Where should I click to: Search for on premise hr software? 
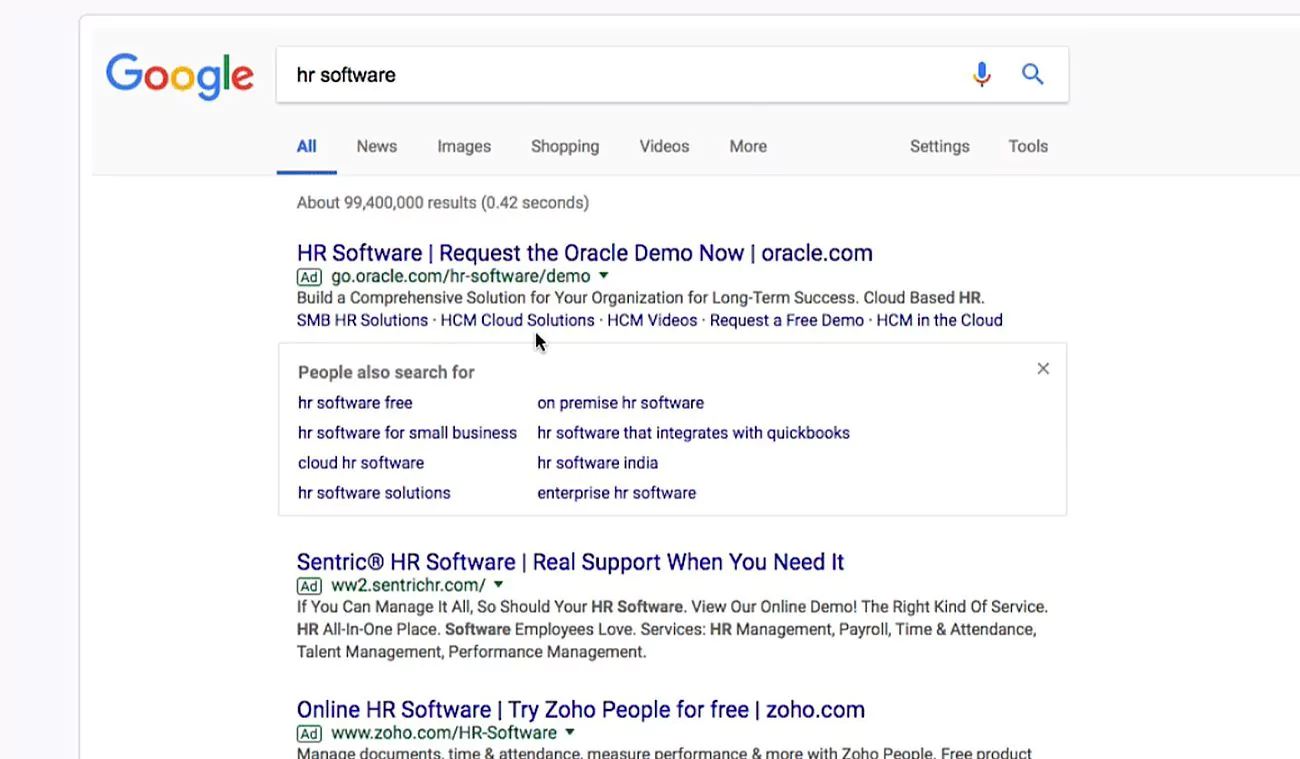620,403
